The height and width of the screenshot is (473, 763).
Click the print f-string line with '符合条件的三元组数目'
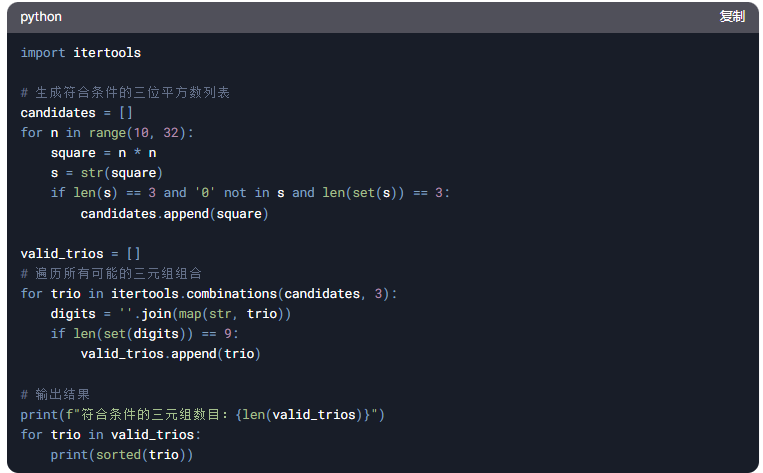[202, 415]
